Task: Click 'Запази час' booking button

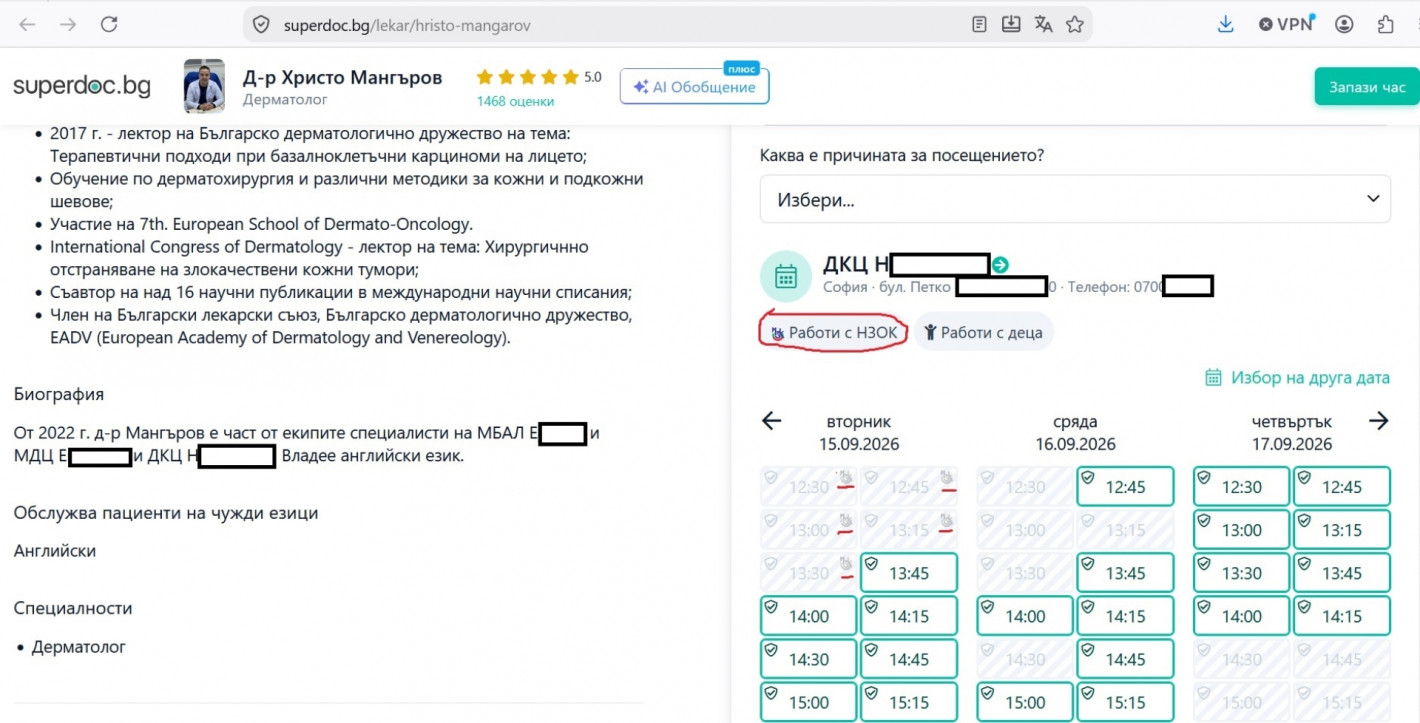Action: click(x=1366, y=87)
